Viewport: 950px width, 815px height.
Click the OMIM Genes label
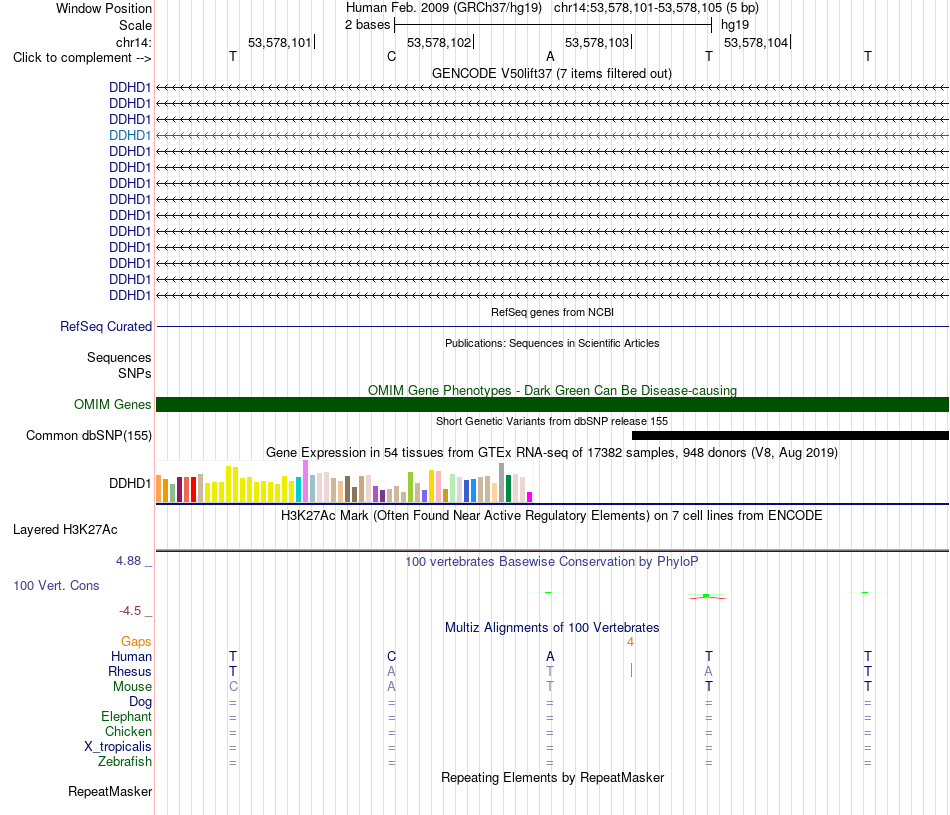[112, 404]
